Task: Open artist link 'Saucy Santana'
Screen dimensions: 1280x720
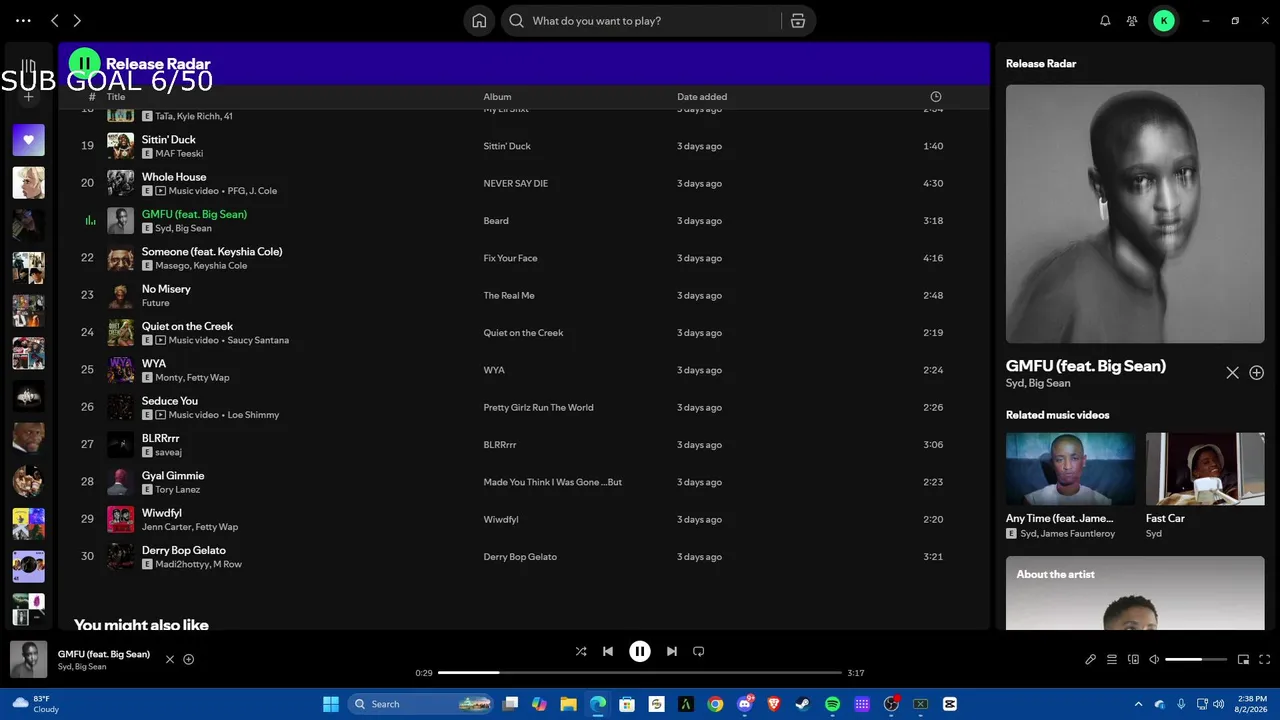Action: pos(258,340)
